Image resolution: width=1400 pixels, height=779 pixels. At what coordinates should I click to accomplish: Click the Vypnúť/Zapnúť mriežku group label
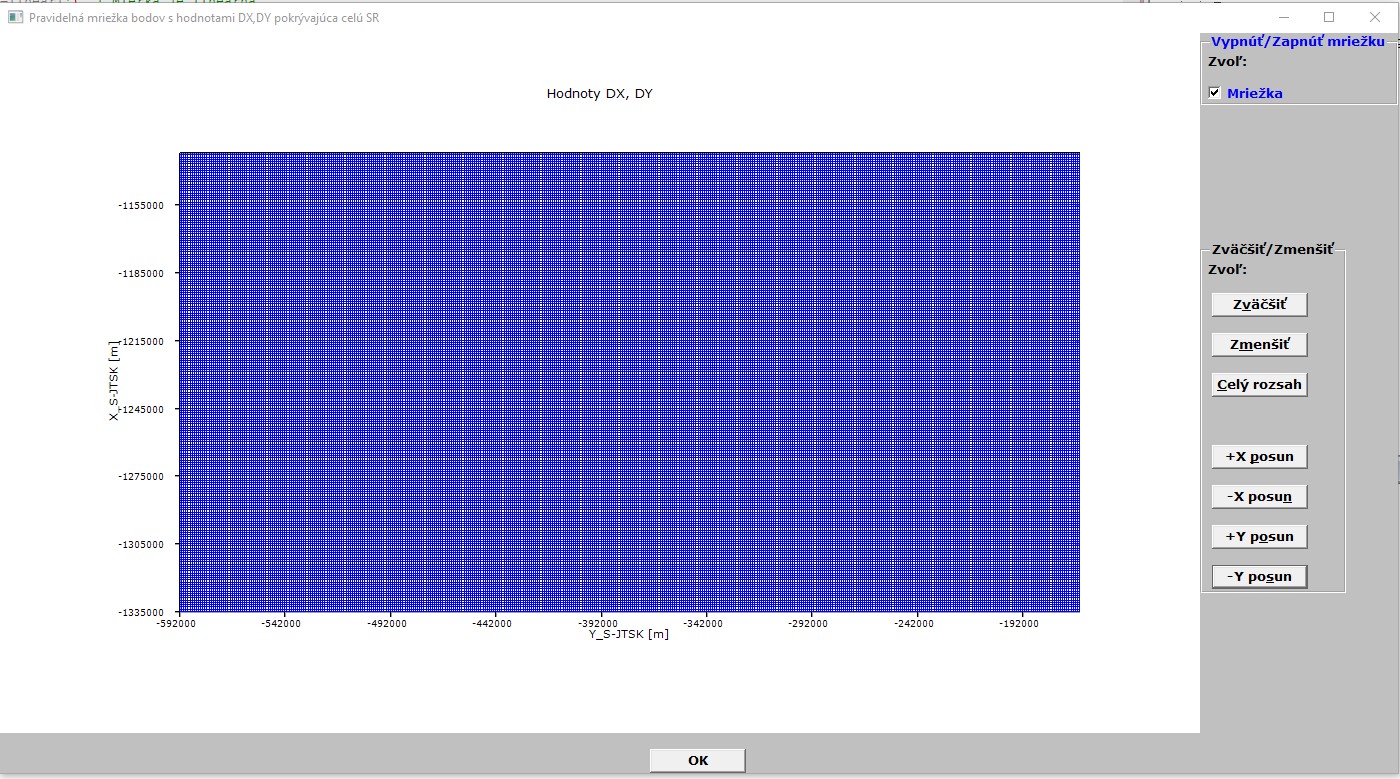point(1297,42)
